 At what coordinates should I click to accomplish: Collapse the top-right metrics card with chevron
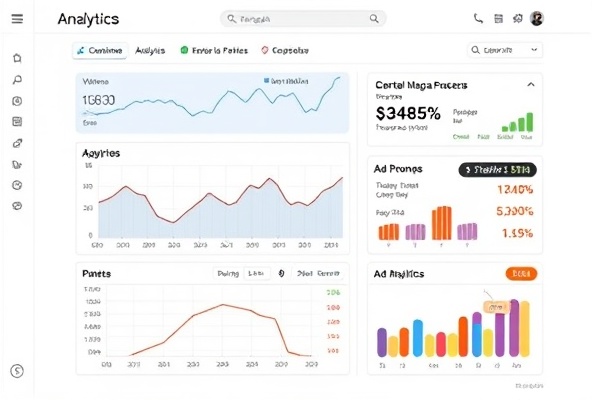pyautogui.click(x=531, y=85)
